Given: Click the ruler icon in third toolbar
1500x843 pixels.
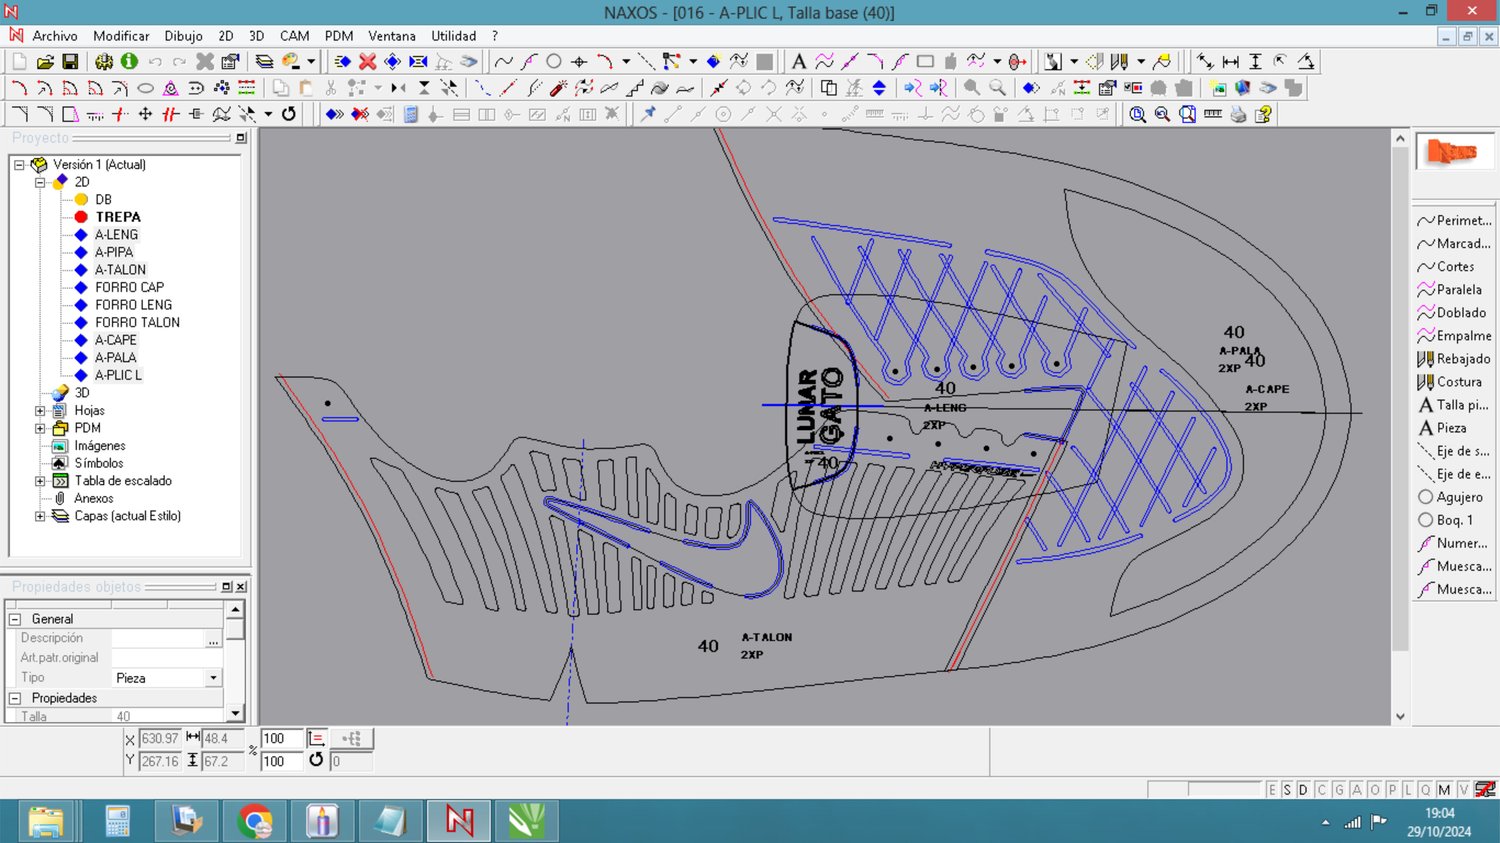Looking at the screenshot, I should [x=1213, y=114].
